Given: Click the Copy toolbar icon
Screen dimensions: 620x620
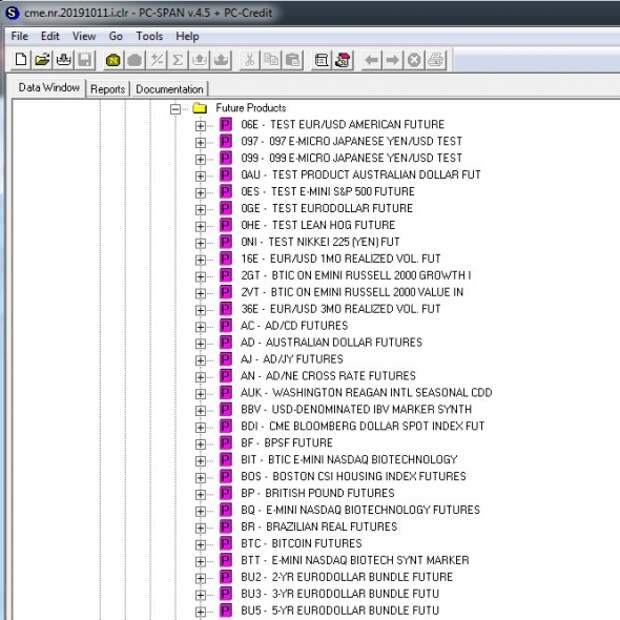Looking at the screenshot, I should tap(271, 60).
